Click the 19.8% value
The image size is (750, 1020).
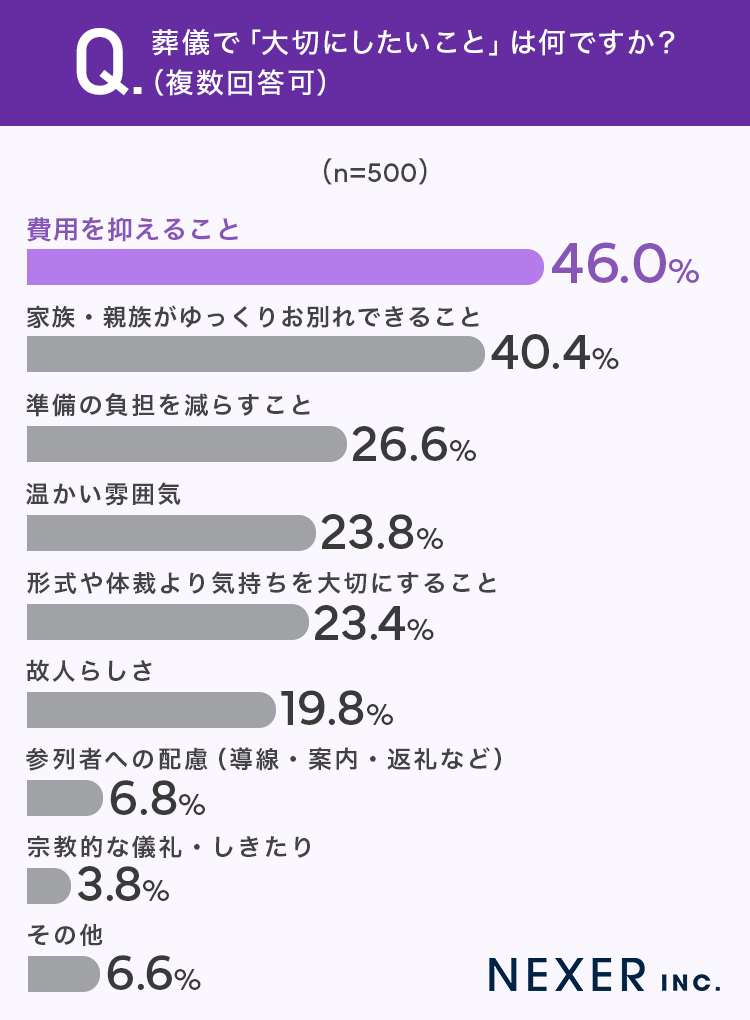click(x=336, y=711)
